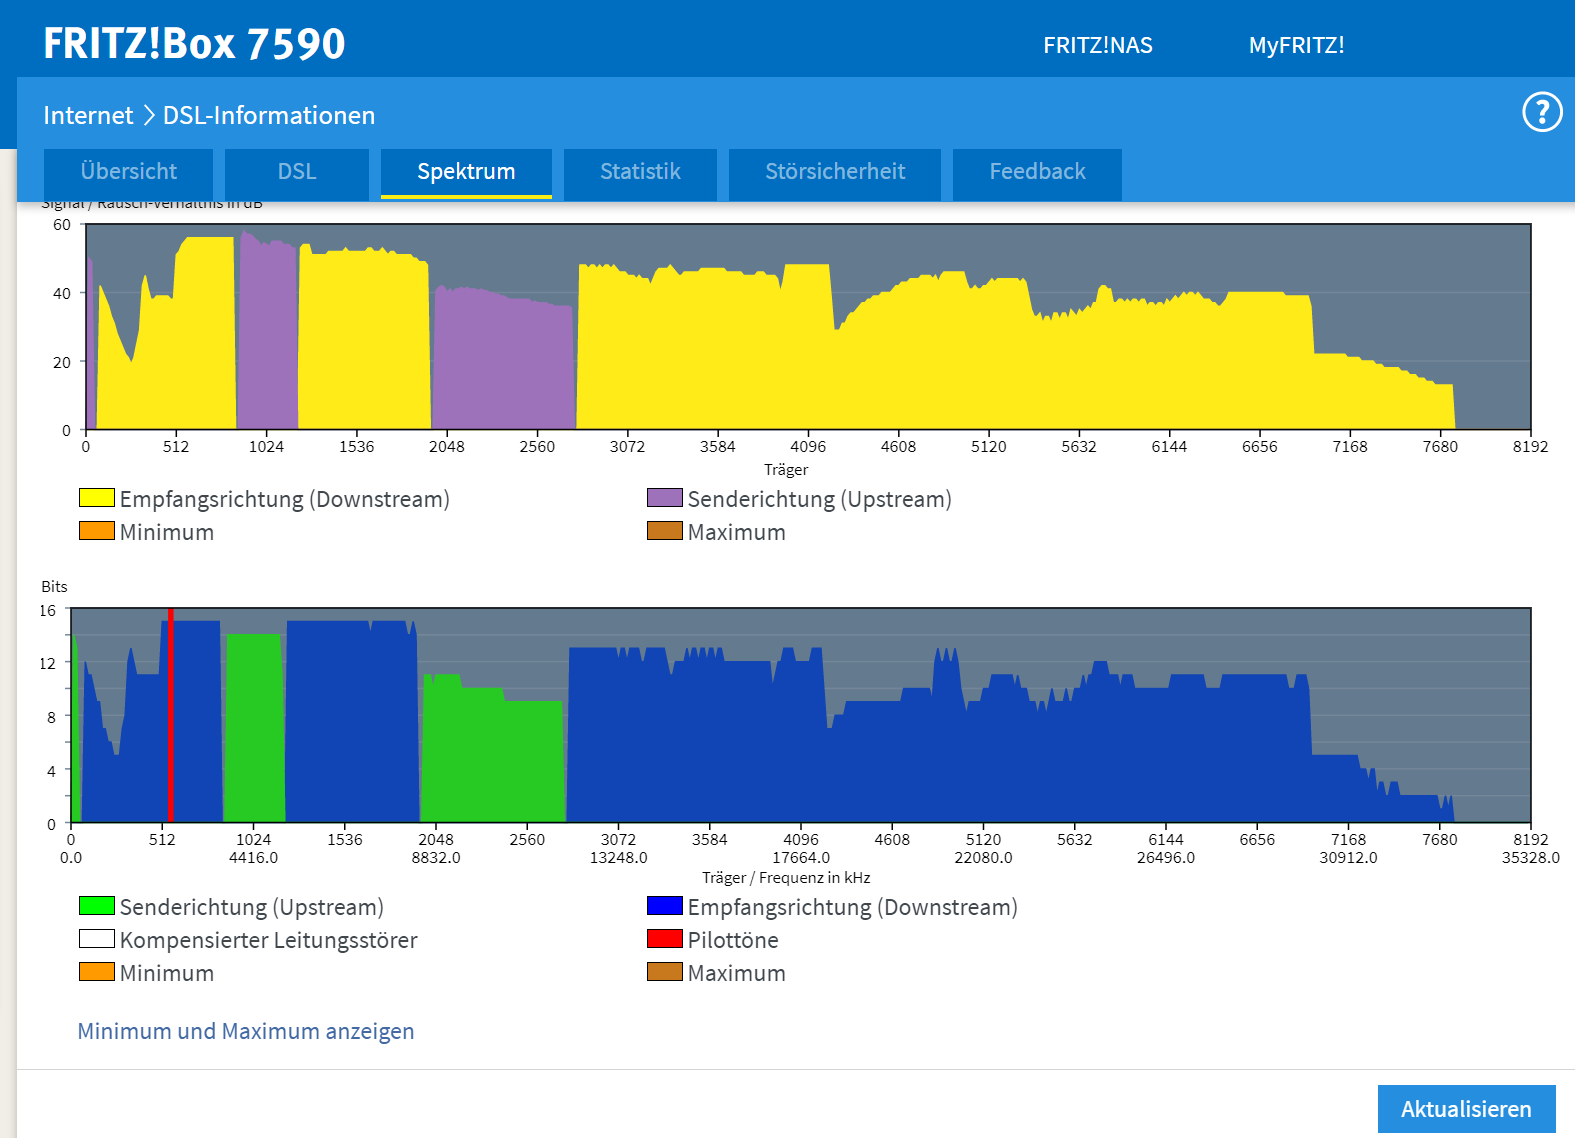Click Minimum label in the Bits legend
The width and height of the screenshot is (1575, 1138).
[167, 973]
